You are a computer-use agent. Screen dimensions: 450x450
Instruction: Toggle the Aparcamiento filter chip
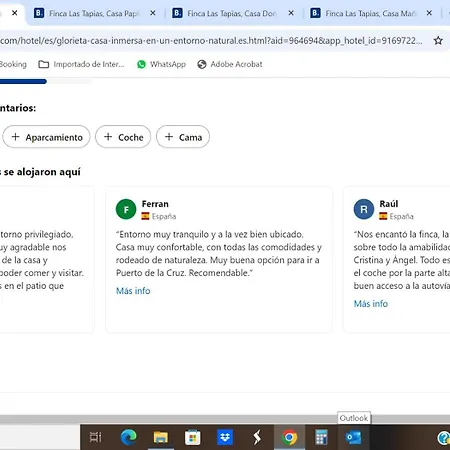click(x=46, y=137)
